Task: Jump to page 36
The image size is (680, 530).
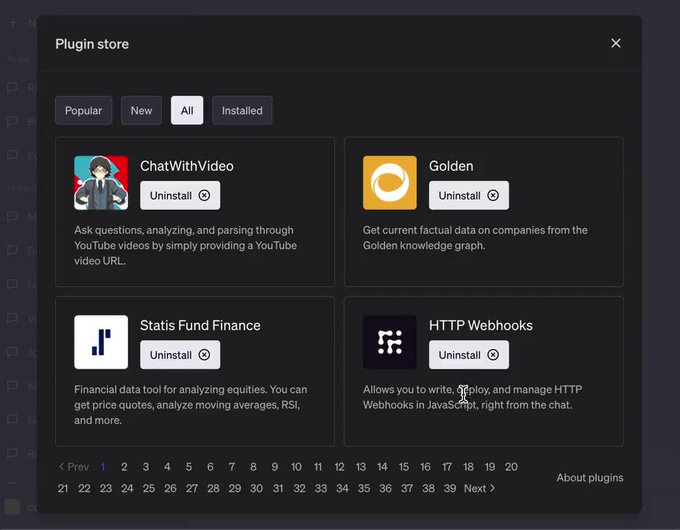Action: point(386,488)
